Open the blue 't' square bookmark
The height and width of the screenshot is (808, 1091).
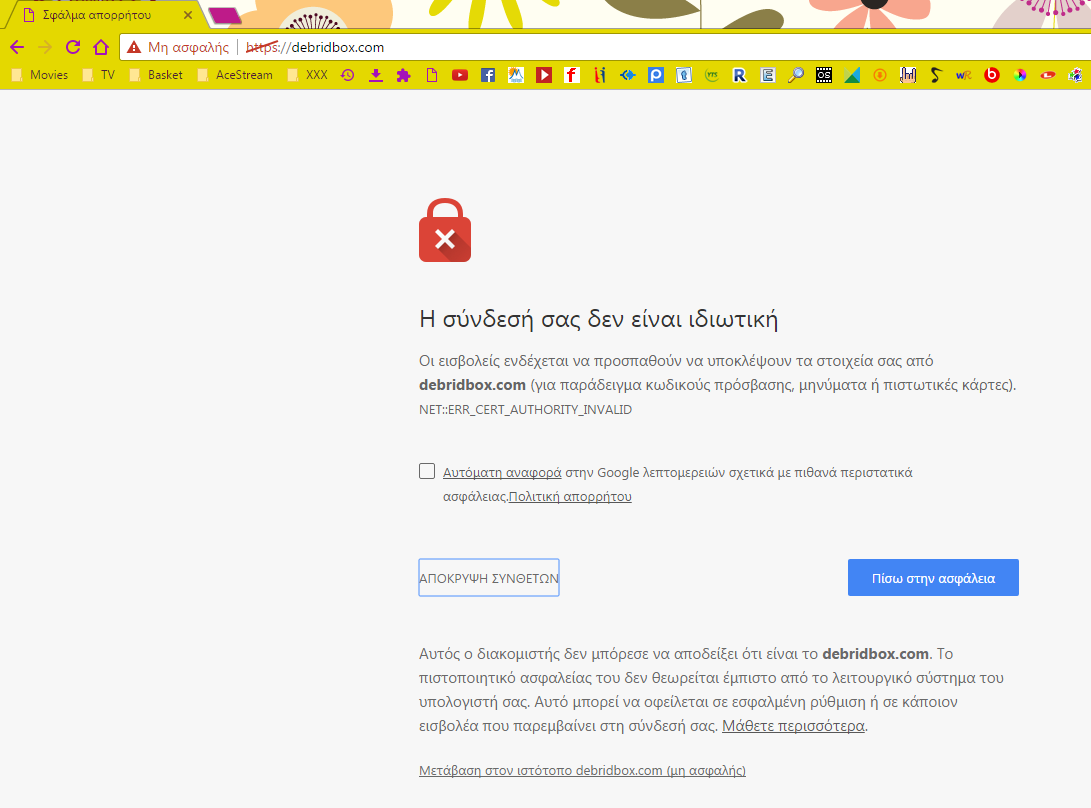tap(684, 75)
